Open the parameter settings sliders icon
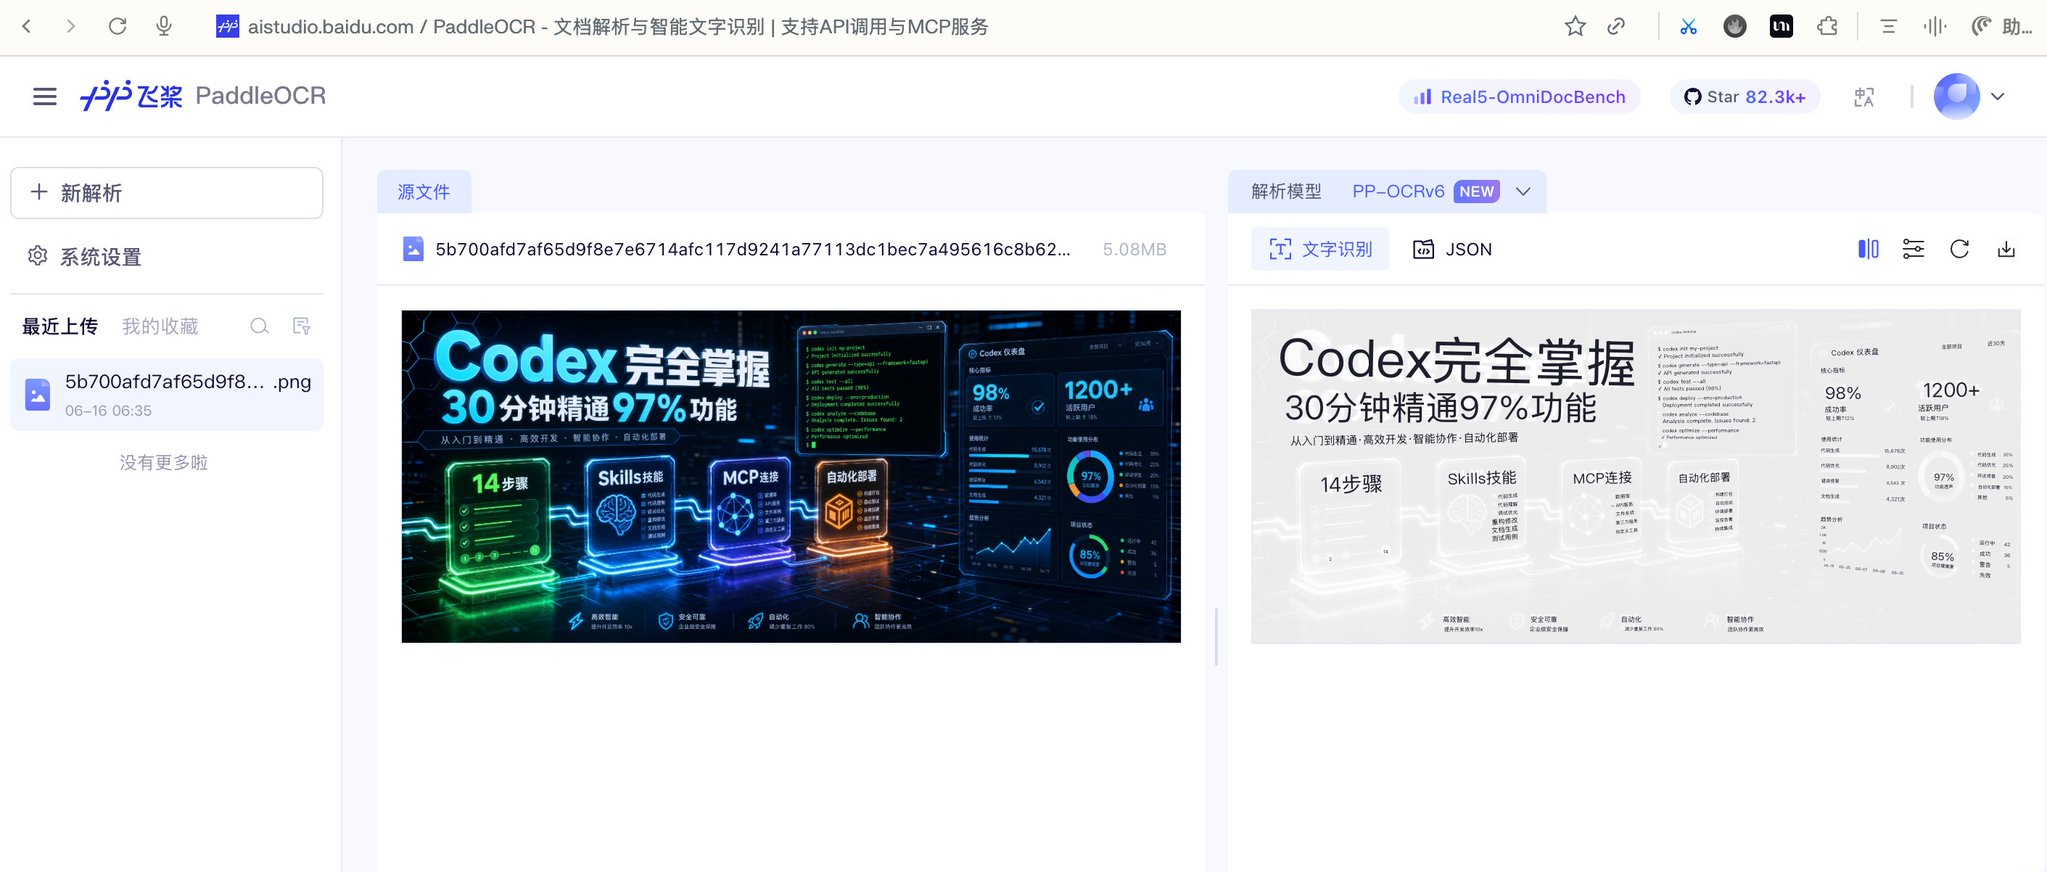 [x=1913, y=249]
